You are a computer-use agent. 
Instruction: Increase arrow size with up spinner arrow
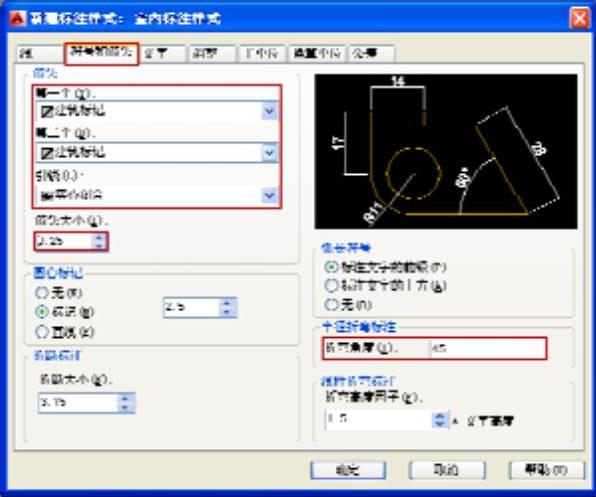pos(99,237)
